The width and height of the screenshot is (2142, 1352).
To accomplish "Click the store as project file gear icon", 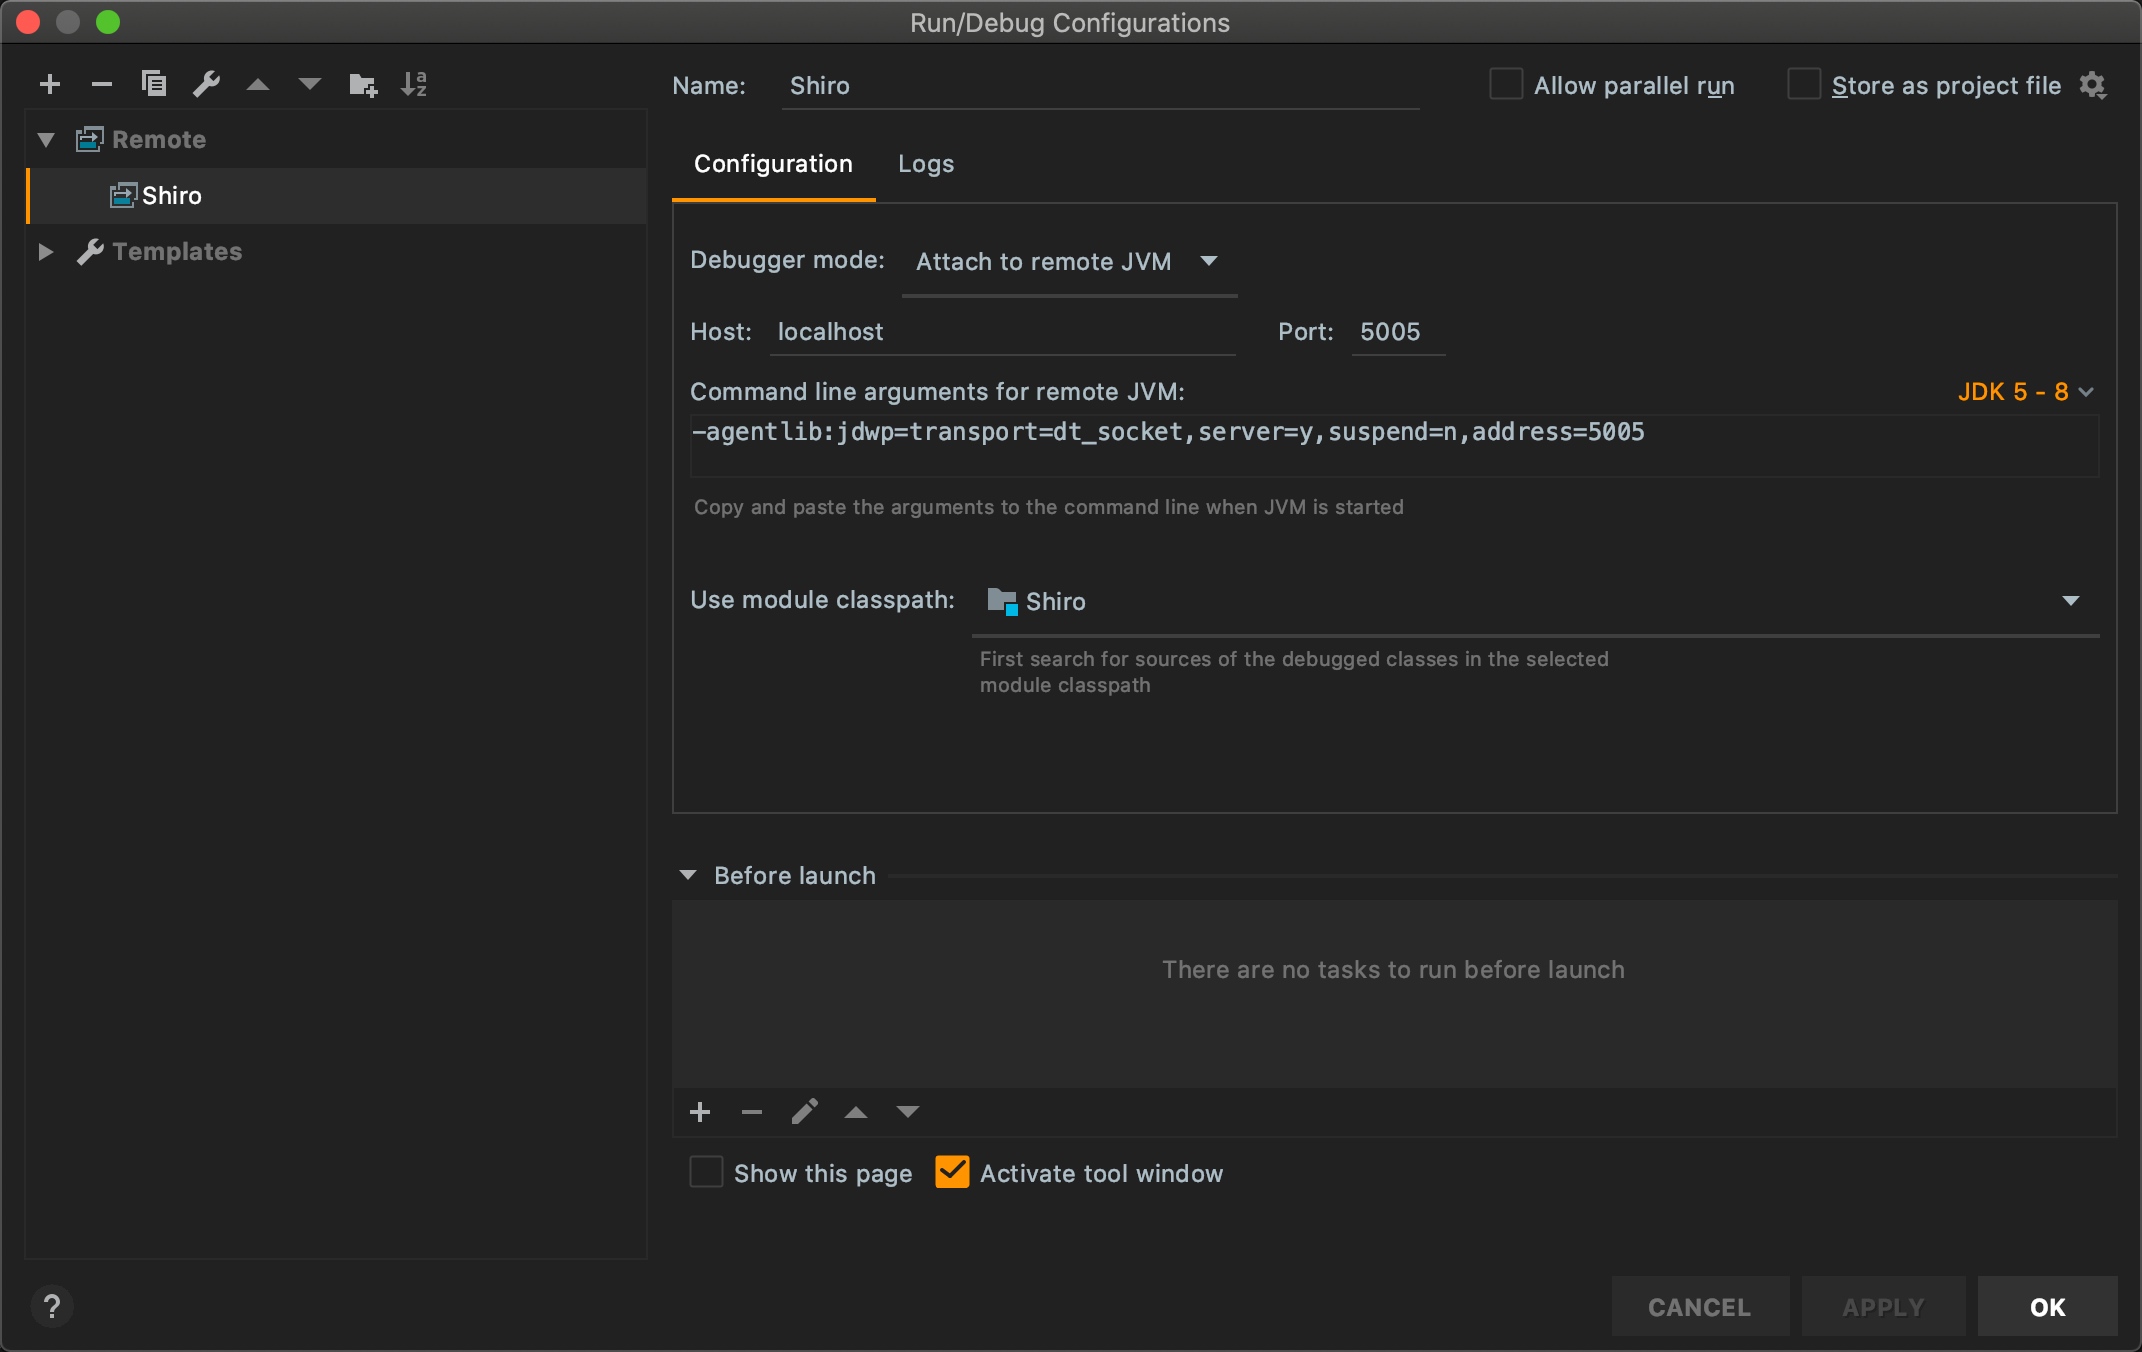I will click(2093, 86).
